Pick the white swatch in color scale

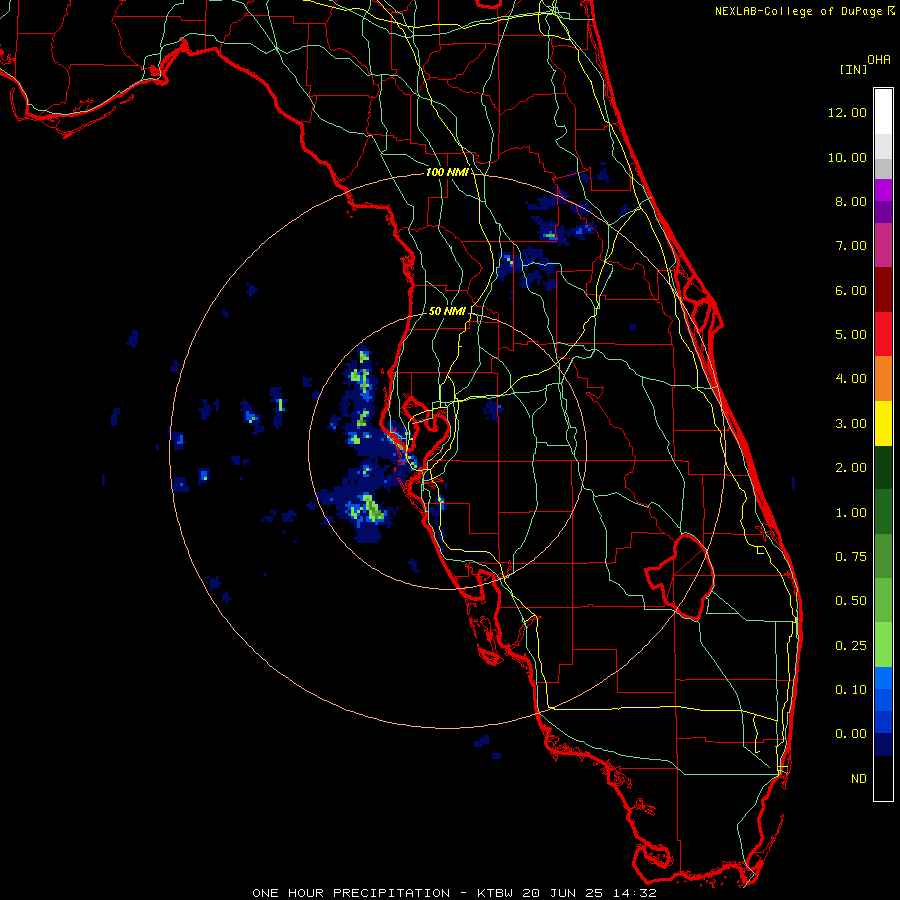pos(883,111)
